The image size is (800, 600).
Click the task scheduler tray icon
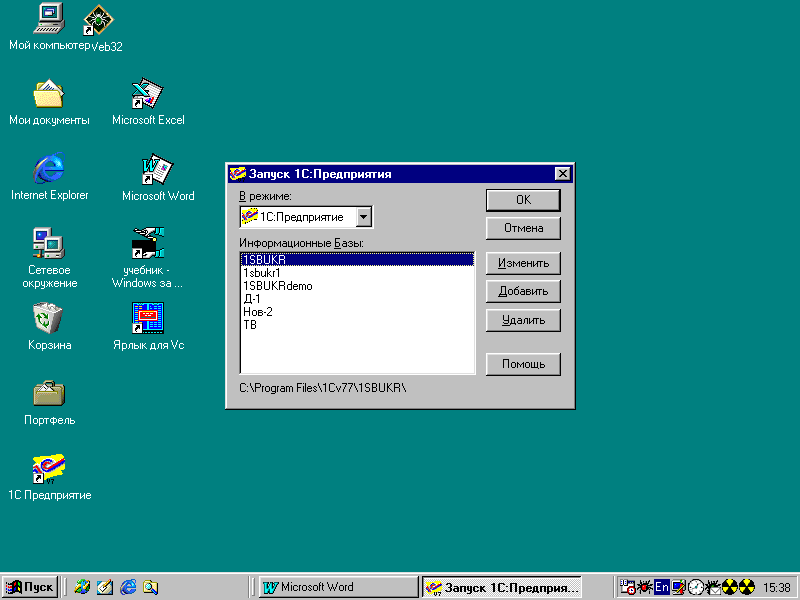(x=627, y=587)
